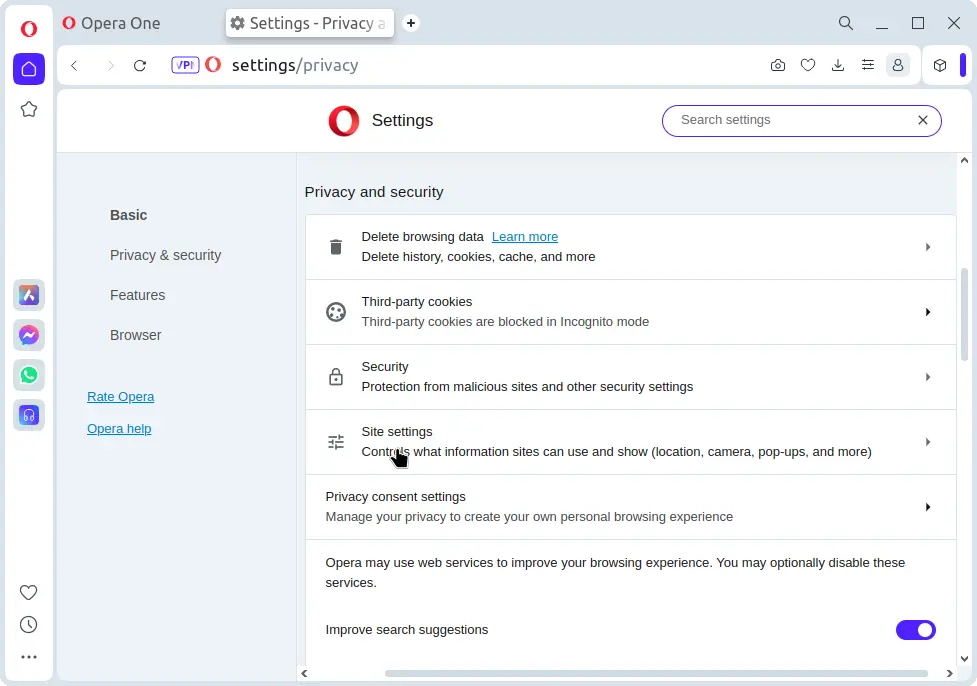
Task: Click 'Improve search suggestions' label
Action: 406,630
